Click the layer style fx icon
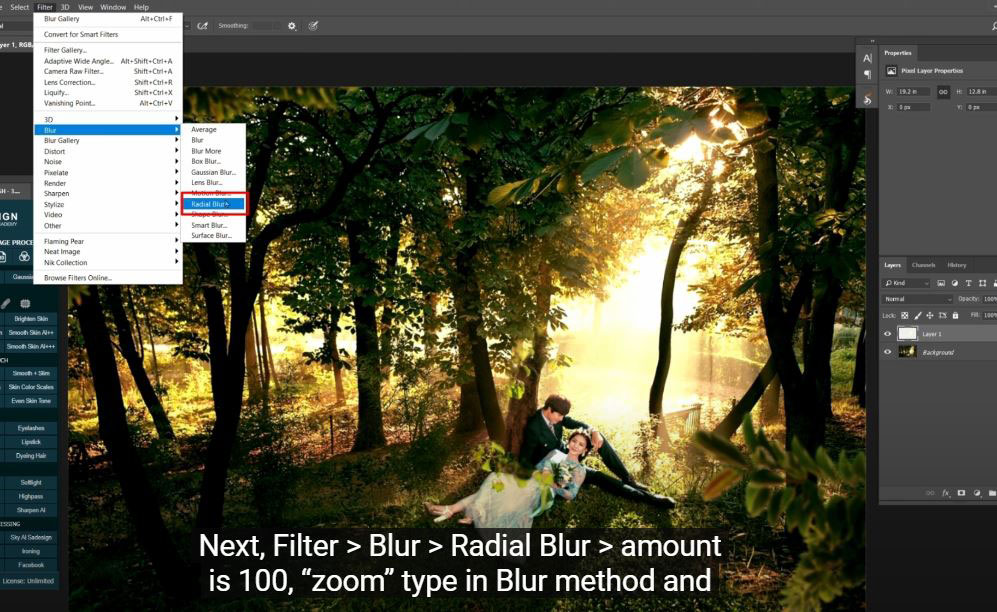997x612 pixels. pyautogui.click(x=946, y=493)
